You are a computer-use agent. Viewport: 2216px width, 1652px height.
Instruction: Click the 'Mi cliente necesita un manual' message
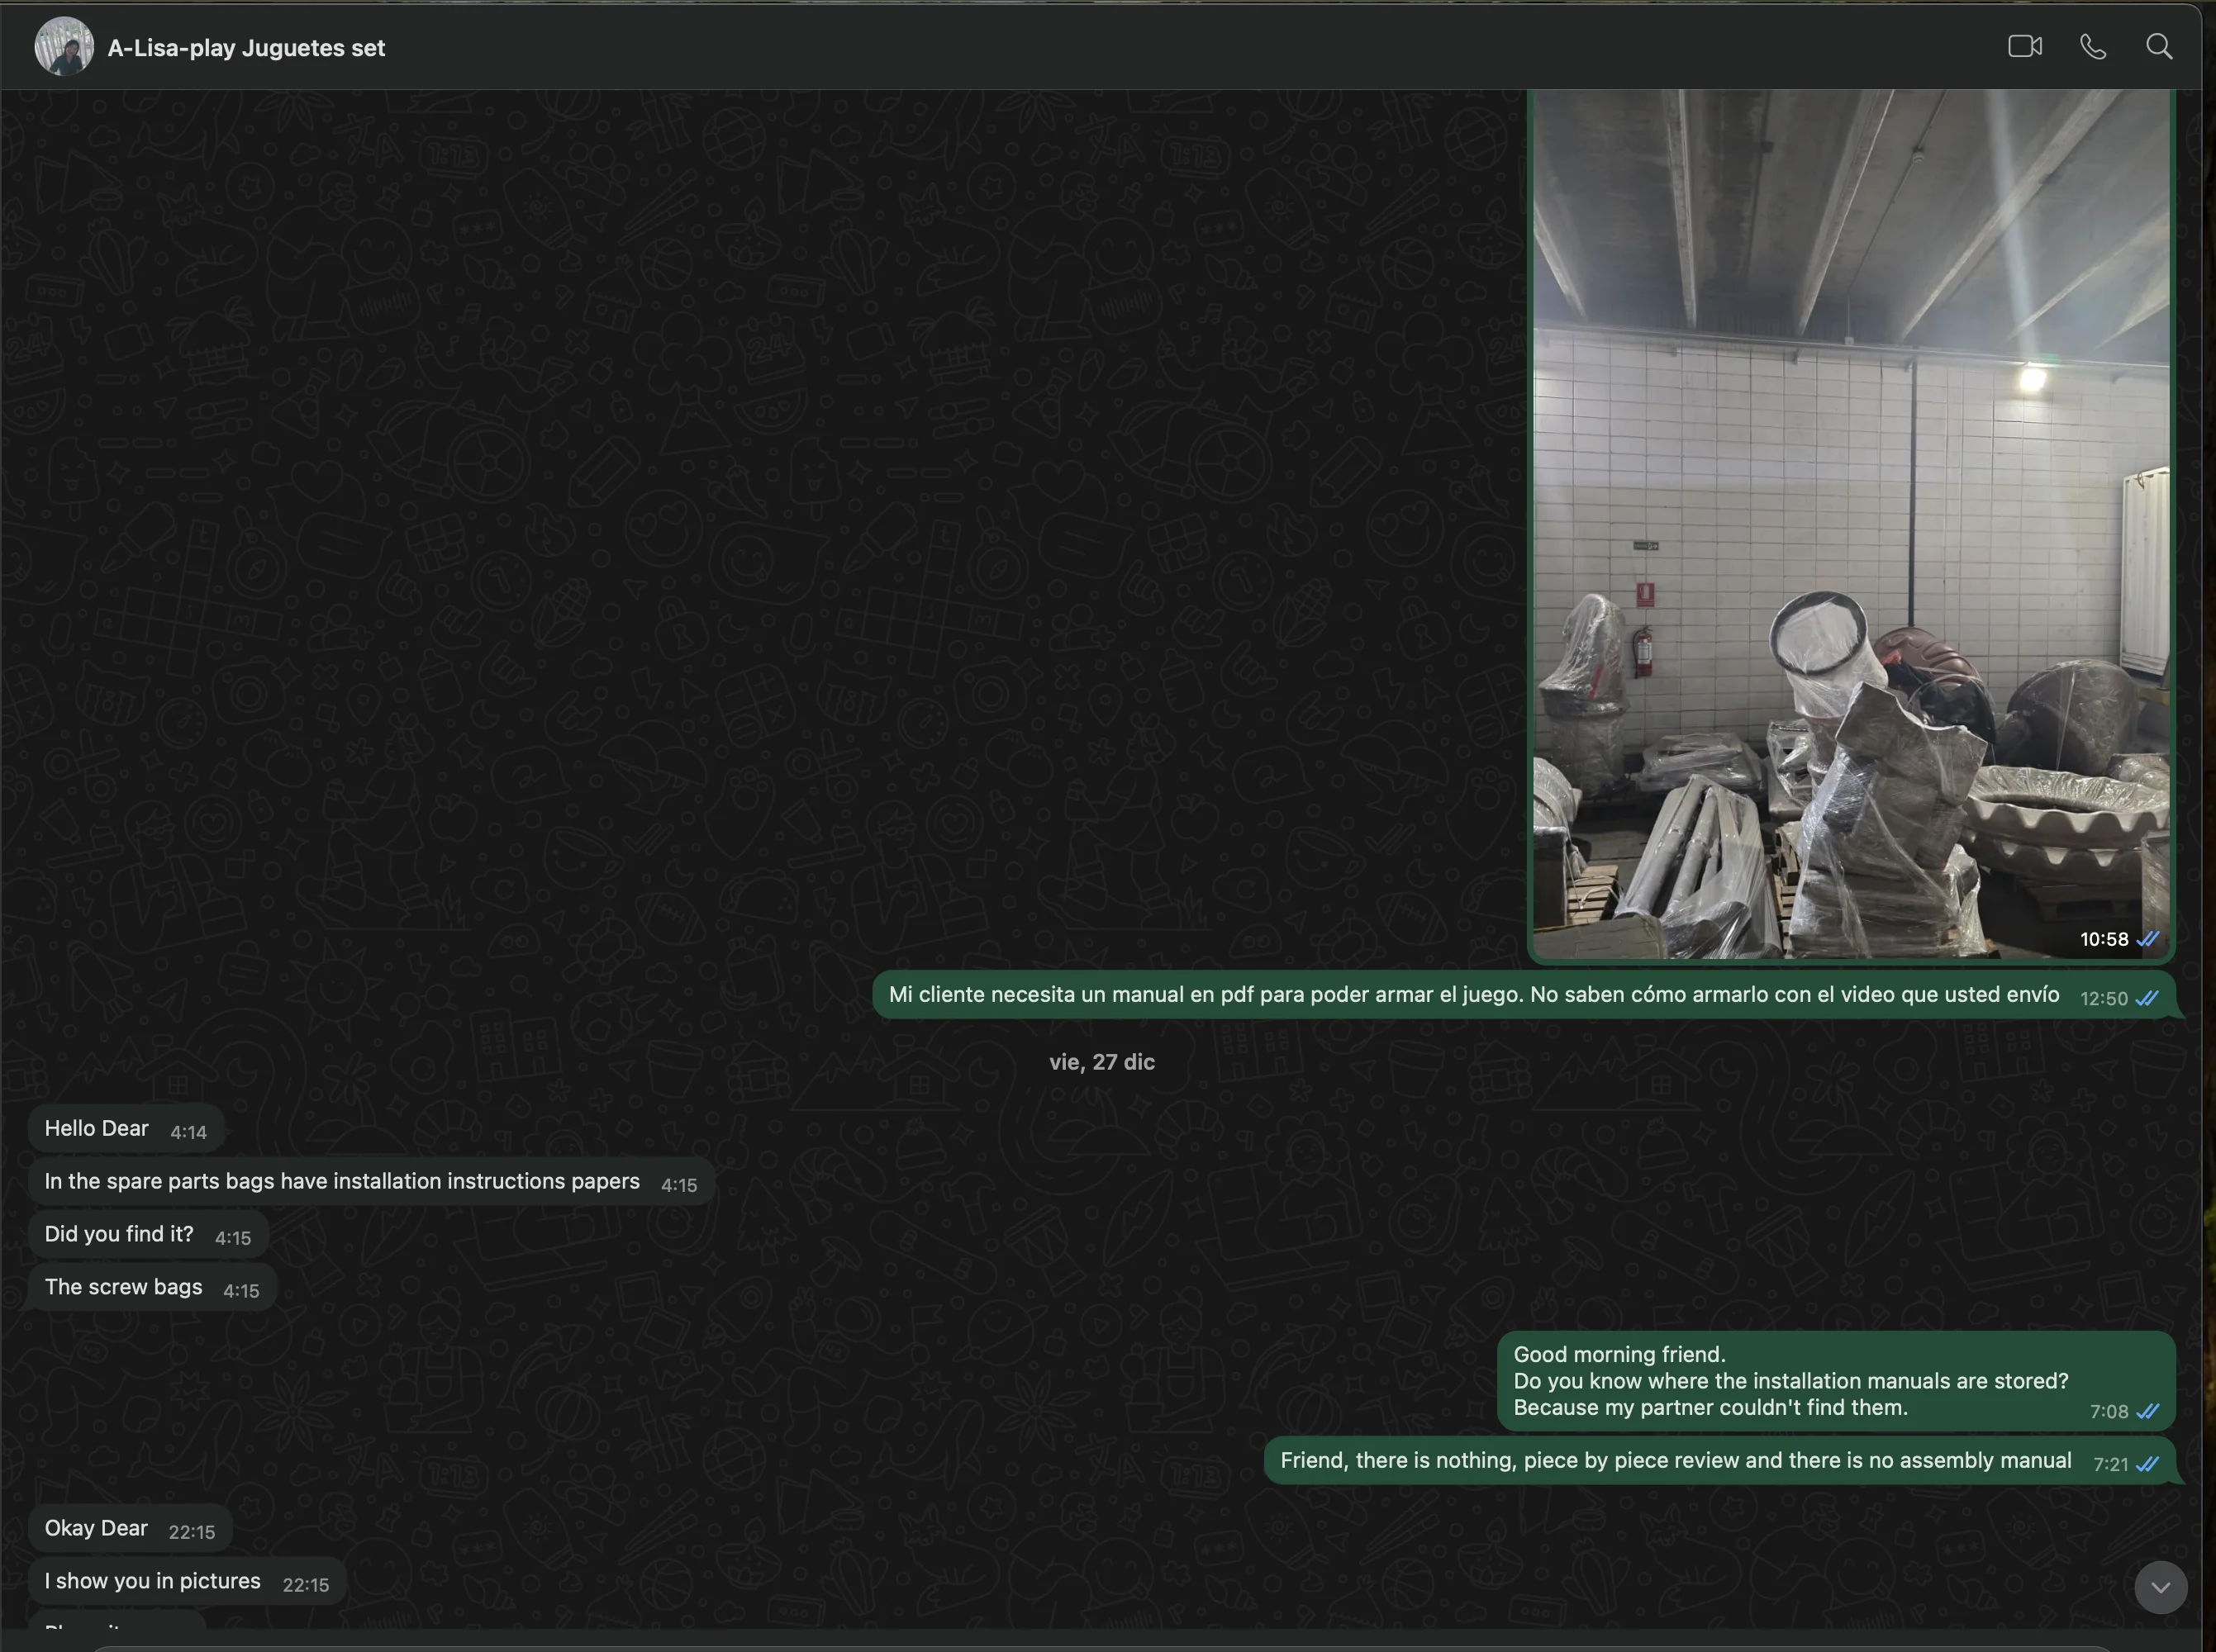tap(1473, 995)
